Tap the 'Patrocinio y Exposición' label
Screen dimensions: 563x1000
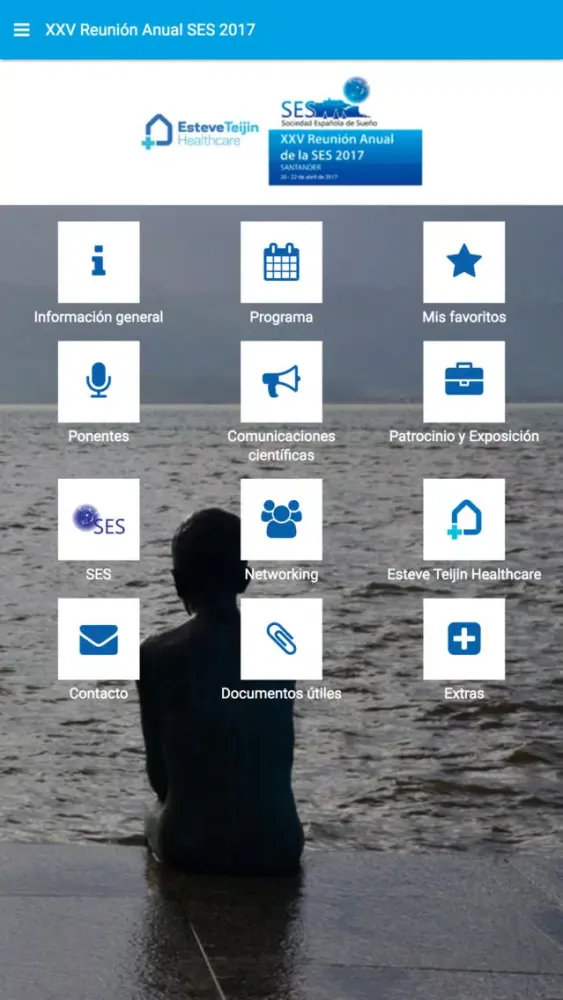click(464, 436)
